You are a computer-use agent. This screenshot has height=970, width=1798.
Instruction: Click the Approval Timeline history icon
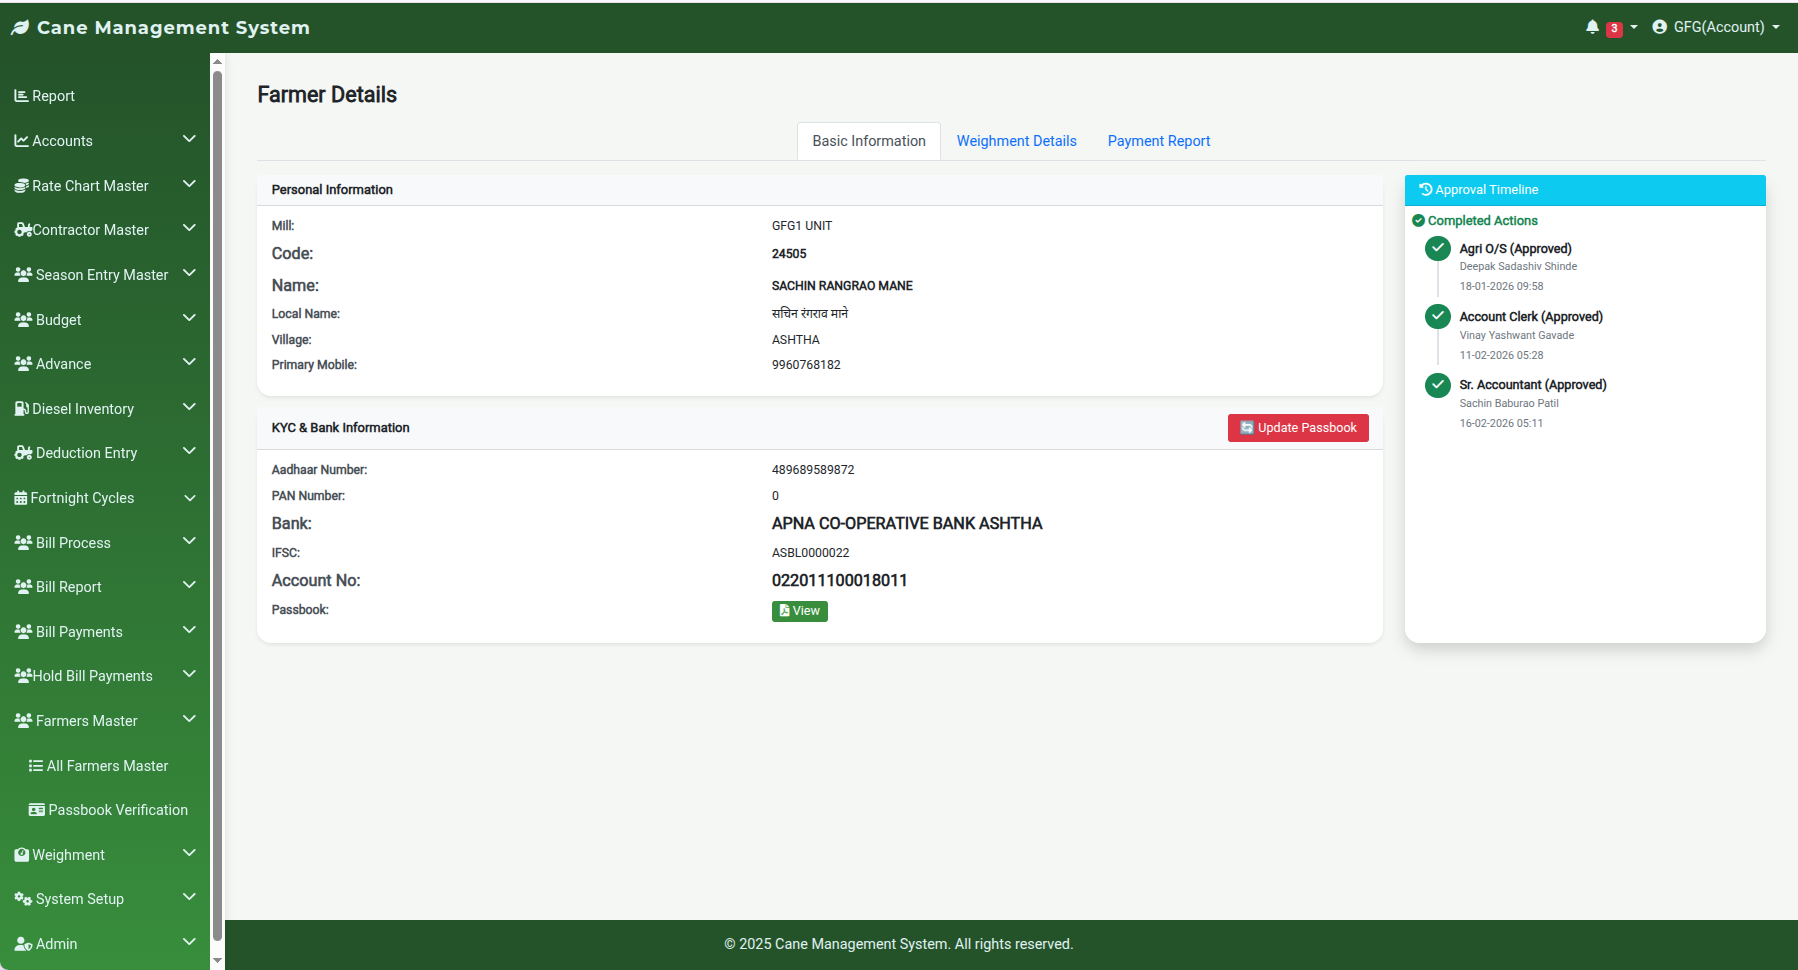tap(1425, 189)
